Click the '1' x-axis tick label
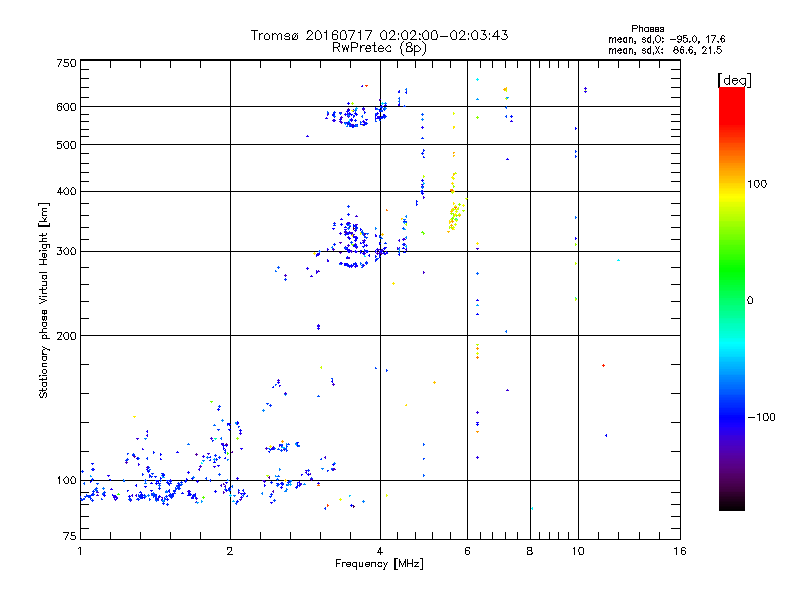 pyautogui.click(x=80, y=551)
